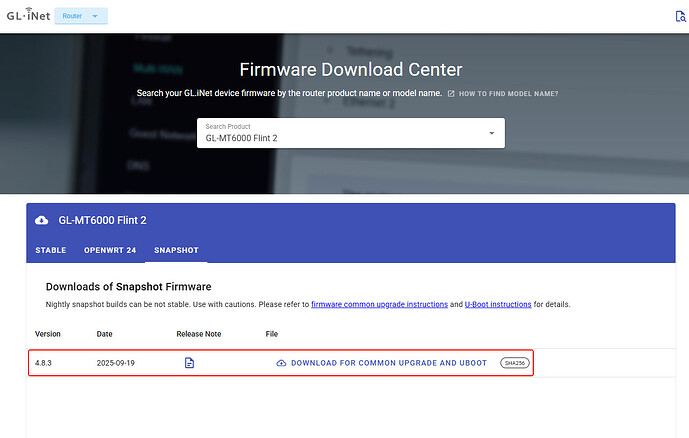Switch to the STABLE tab
Screen dimensions: 689x438
point(51,248)
